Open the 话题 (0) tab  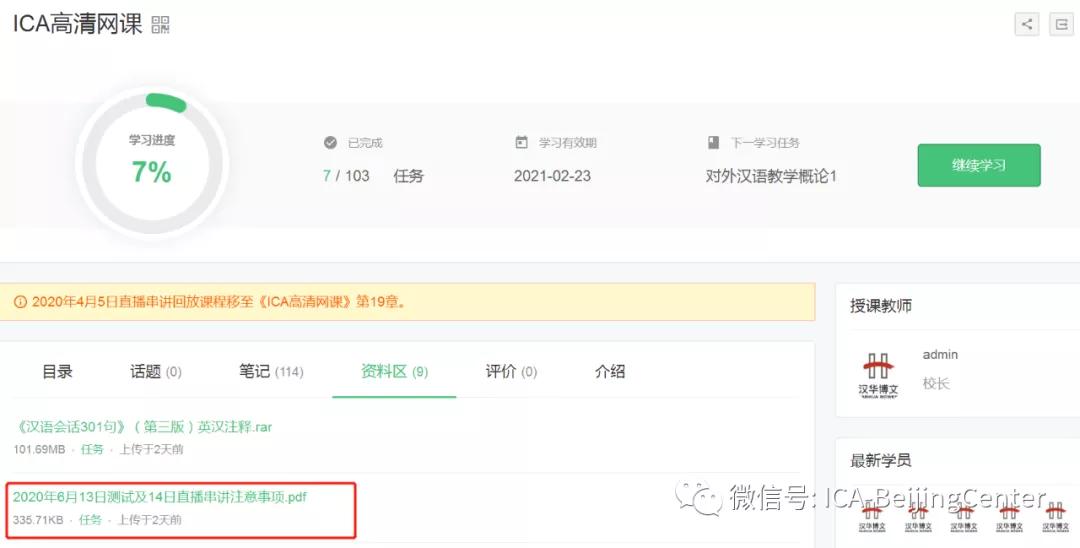tap(156, 372)
